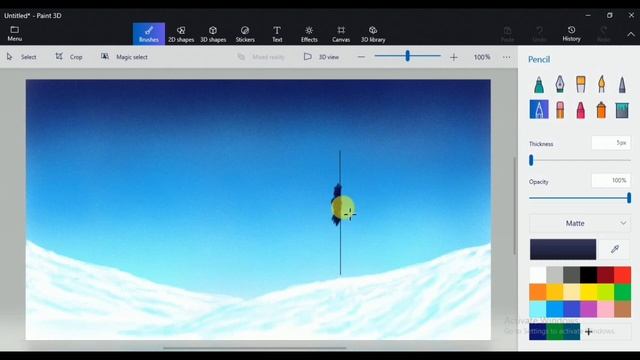This screenshot has height=360, width=640.
Task: Open the Matte material dropdown
Action: coord(580,223)
